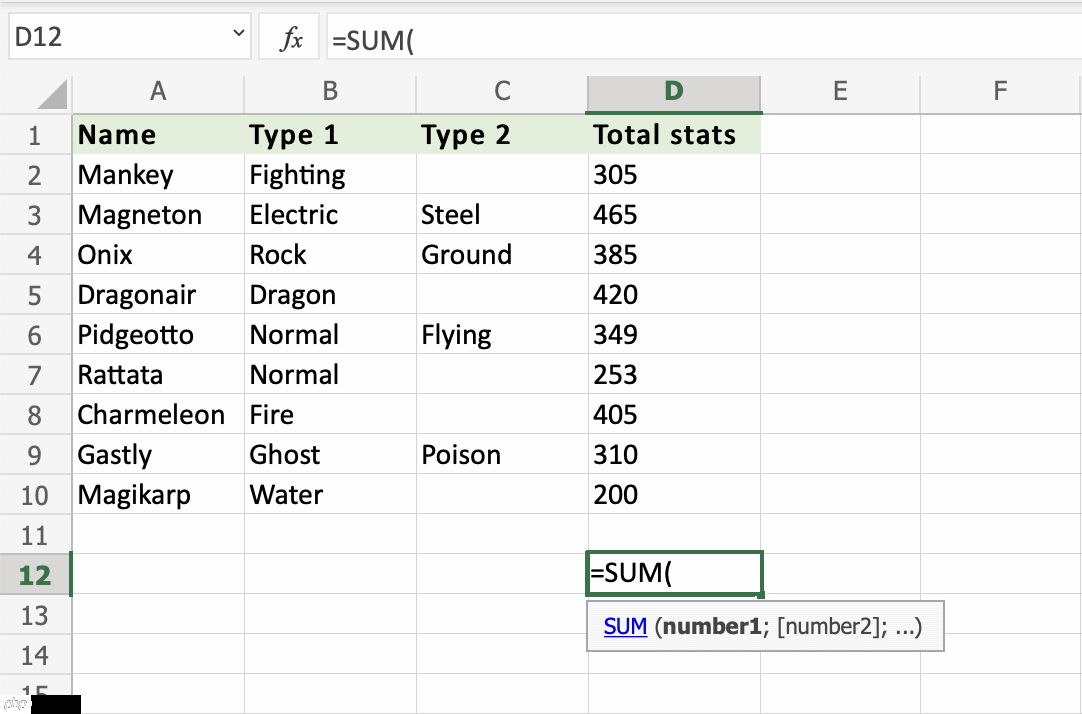Click the Flying cell

point(502,335)
